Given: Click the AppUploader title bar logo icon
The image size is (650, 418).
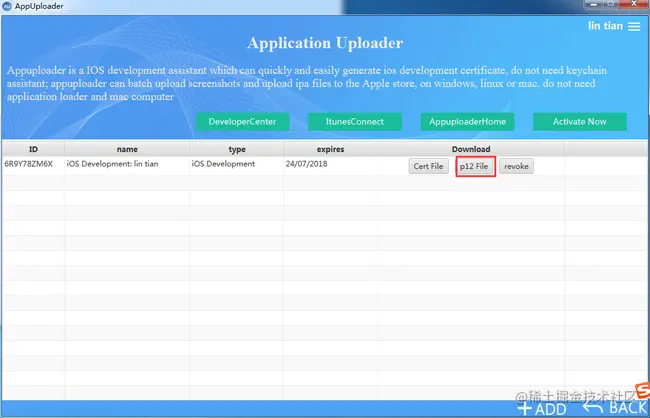Looking at the screenshot, I should point(7,6).
